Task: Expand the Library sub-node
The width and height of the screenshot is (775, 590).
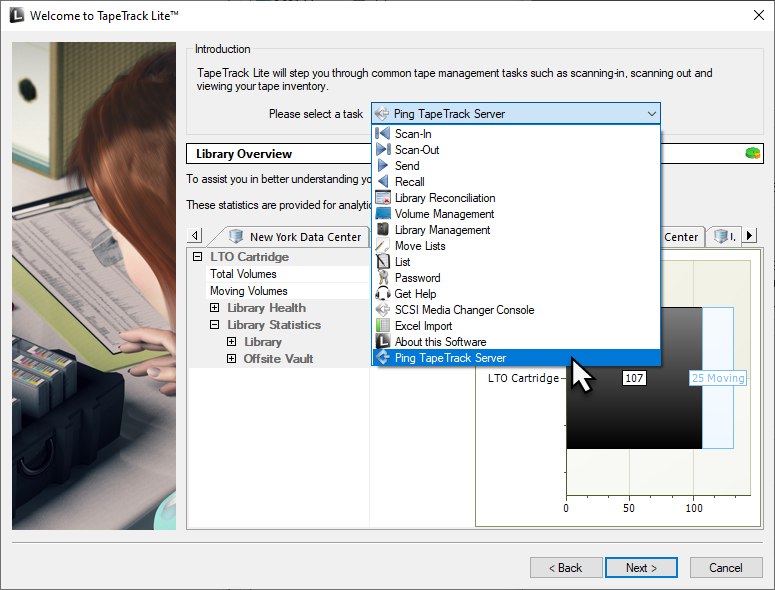Action: [231, 341]
